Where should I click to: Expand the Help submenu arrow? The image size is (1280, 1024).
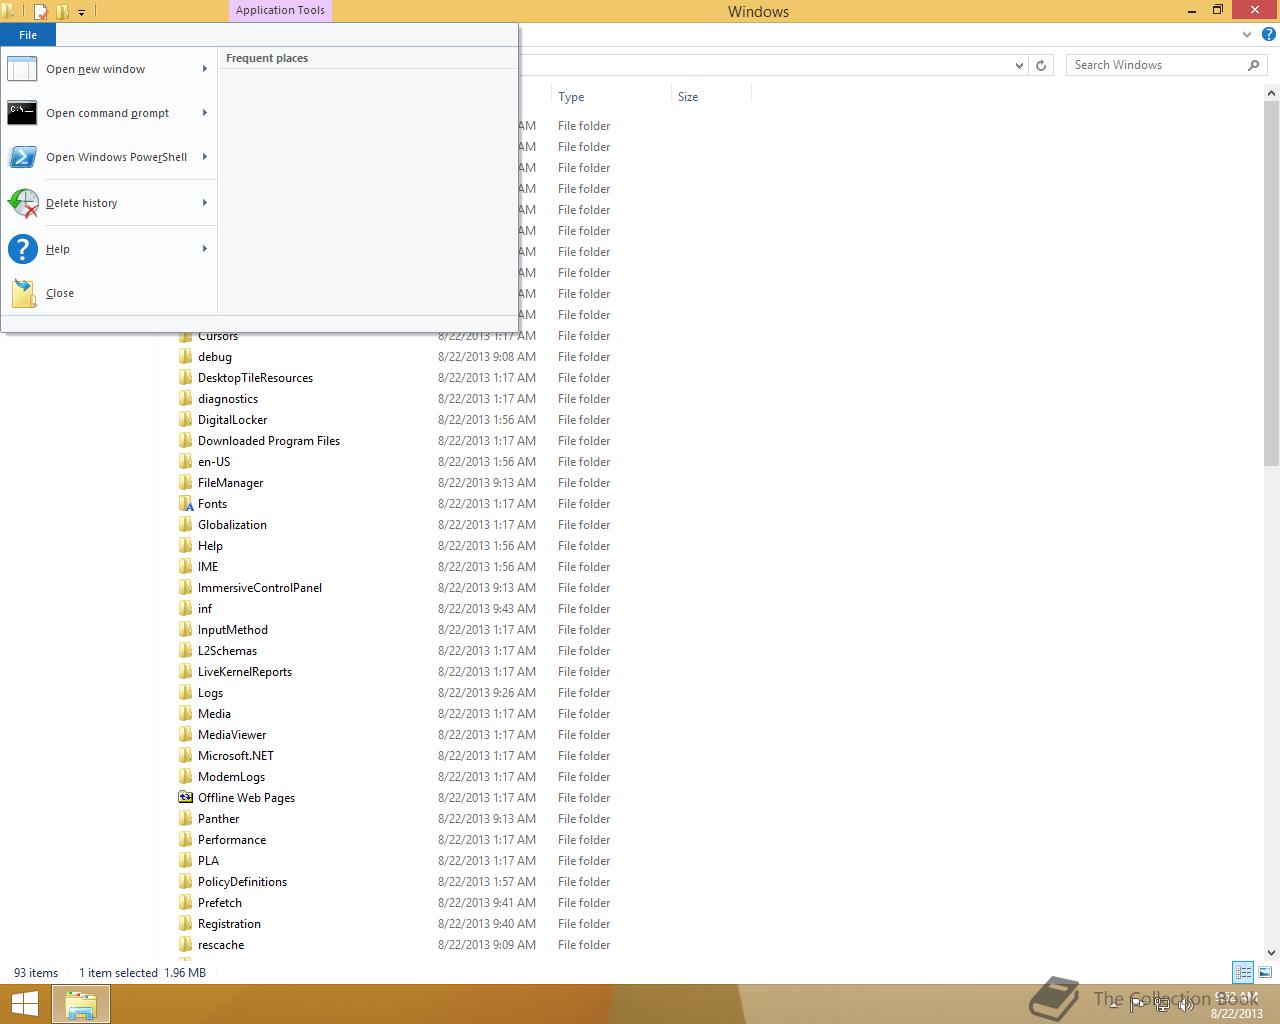(x=205, y=249)
